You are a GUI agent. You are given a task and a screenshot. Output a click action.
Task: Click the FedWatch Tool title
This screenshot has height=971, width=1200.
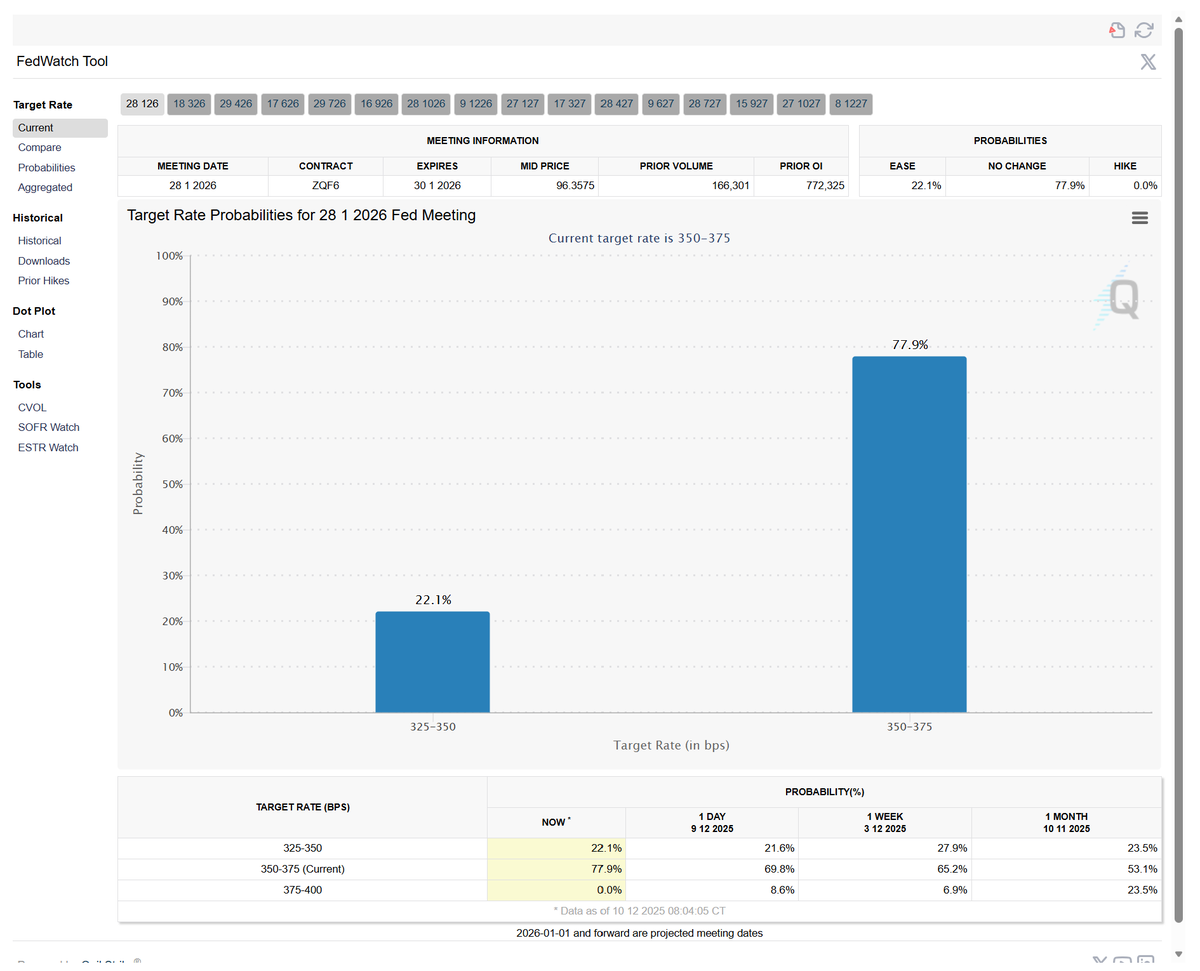pyautogui.click(x=62, y=62)
